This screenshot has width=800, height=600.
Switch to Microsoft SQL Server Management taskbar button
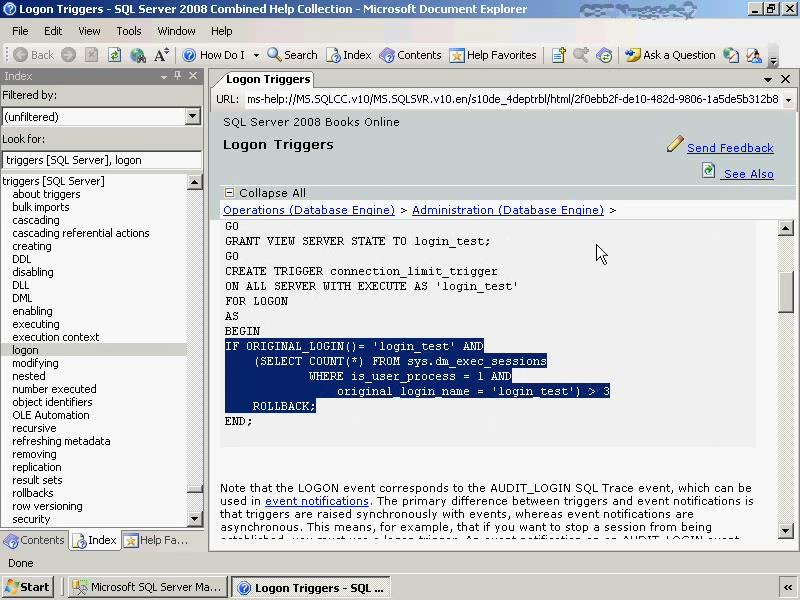[x=147, y=587]
